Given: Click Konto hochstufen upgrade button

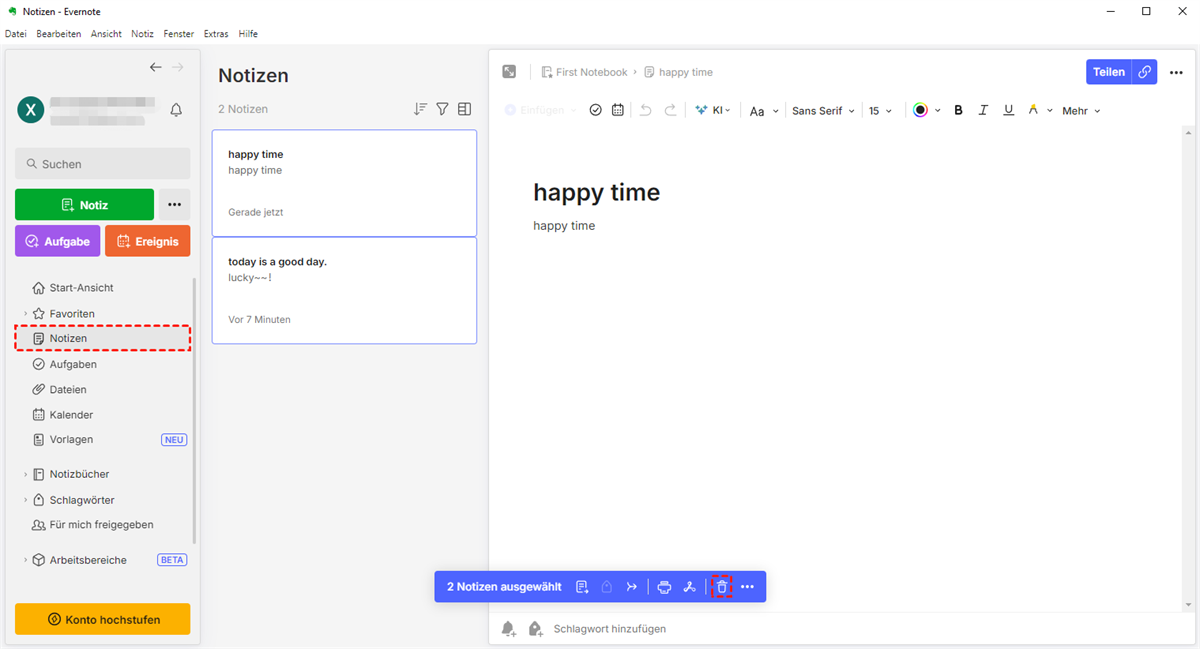Looking at the screenshot, I should point(102,619).
